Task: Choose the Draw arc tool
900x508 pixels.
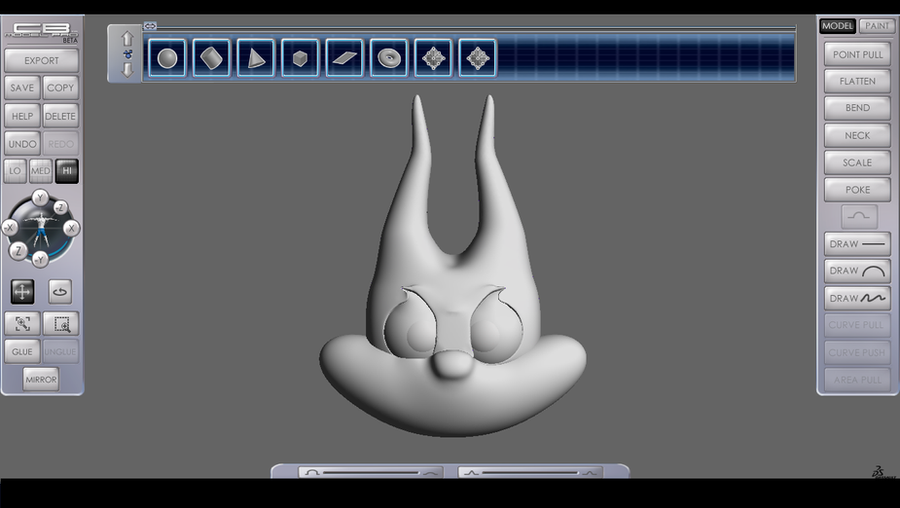Action: [x=858, y=271]
